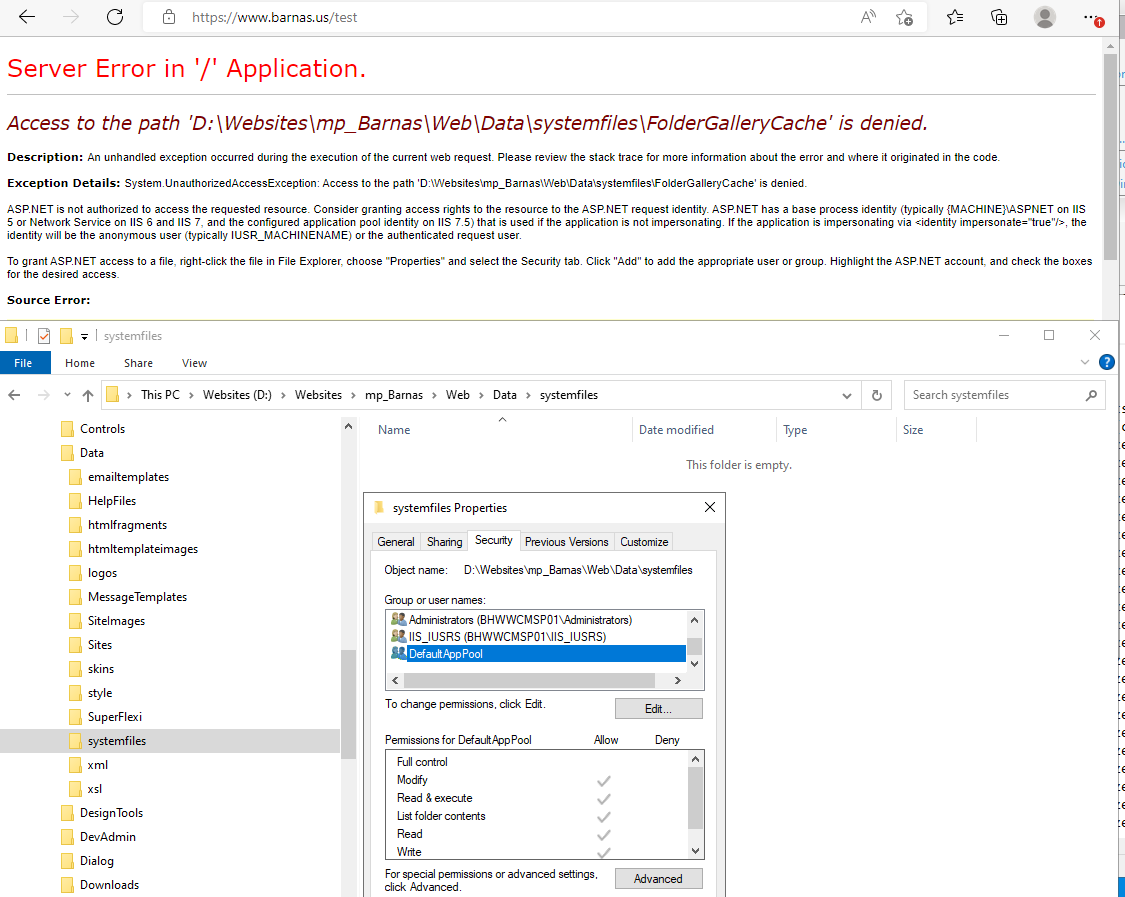Click the Explorer Properties quick access icon
1125x897 pixels.
(44, 336)
